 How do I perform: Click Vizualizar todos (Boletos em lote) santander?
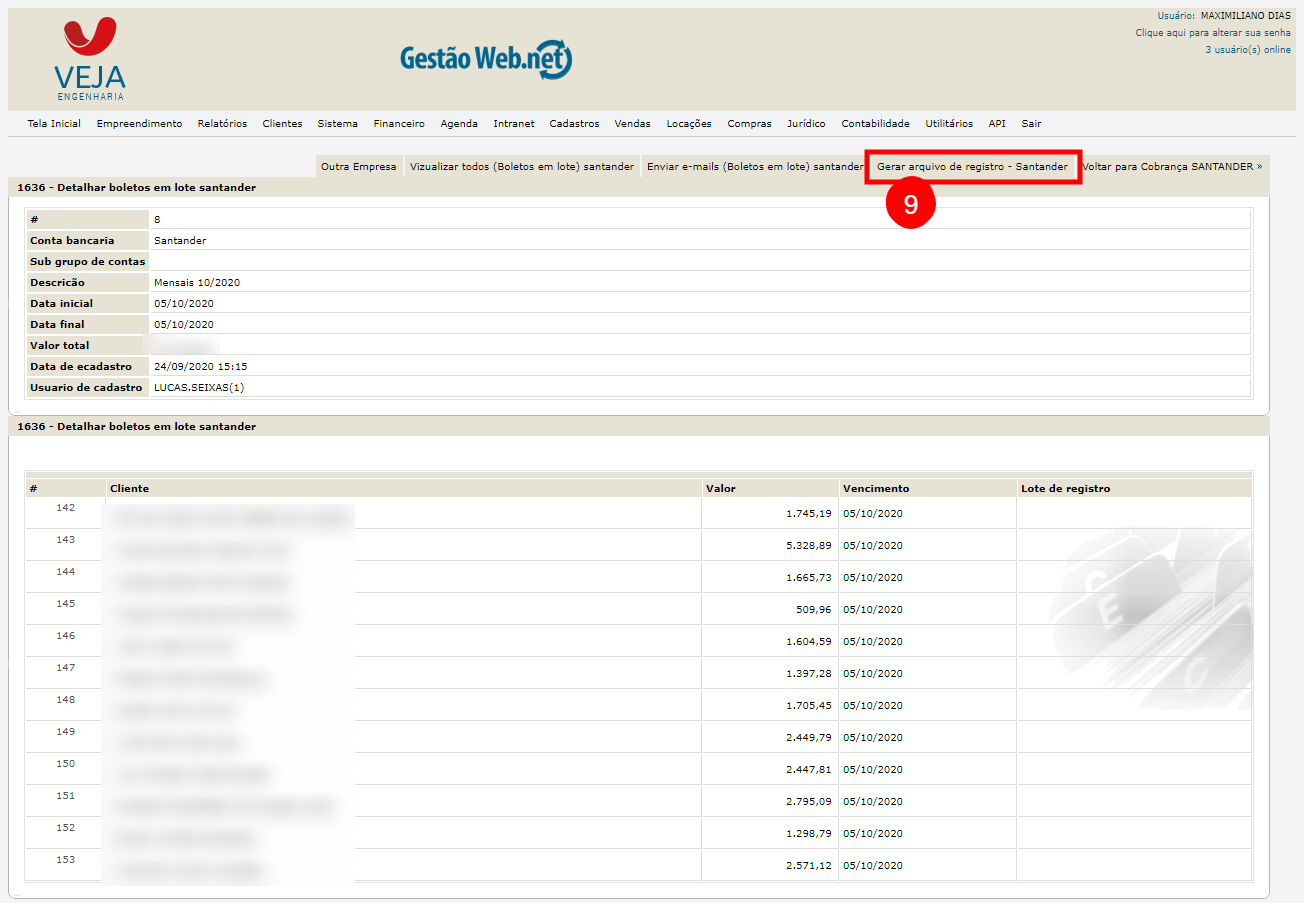click(x=522, y=167)
